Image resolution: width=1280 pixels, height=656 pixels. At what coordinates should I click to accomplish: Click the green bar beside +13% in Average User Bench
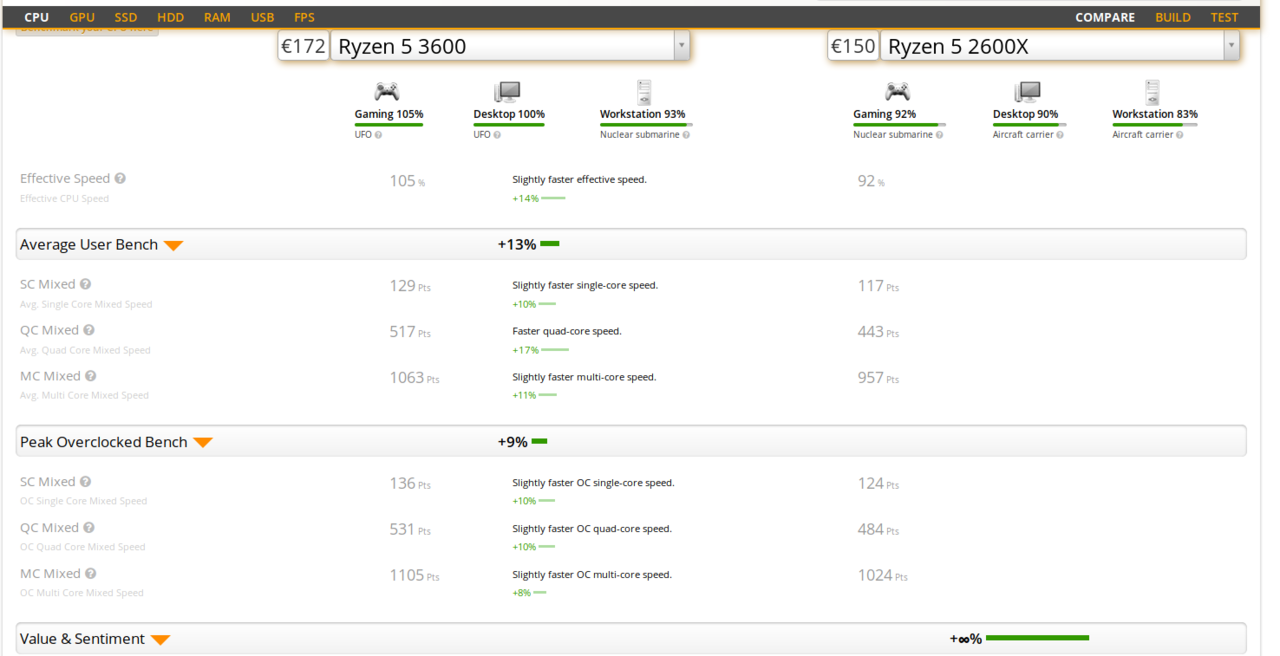(x=549, y=244)
